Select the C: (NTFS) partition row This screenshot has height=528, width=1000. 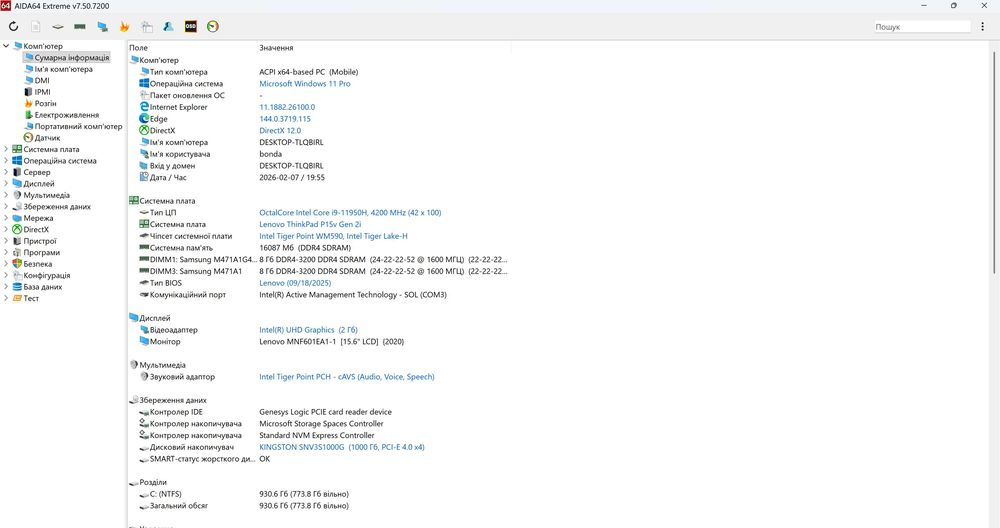[x=319, y=494]
